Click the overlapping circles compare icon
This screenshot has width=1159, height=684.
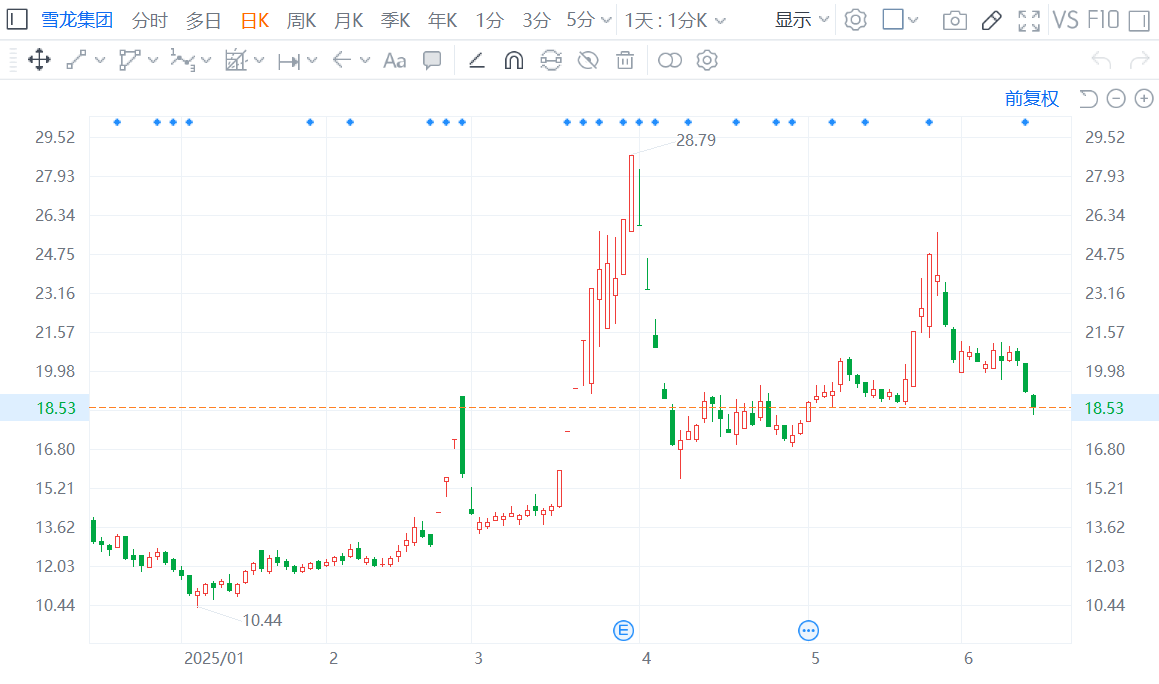(x=670, y=61)
